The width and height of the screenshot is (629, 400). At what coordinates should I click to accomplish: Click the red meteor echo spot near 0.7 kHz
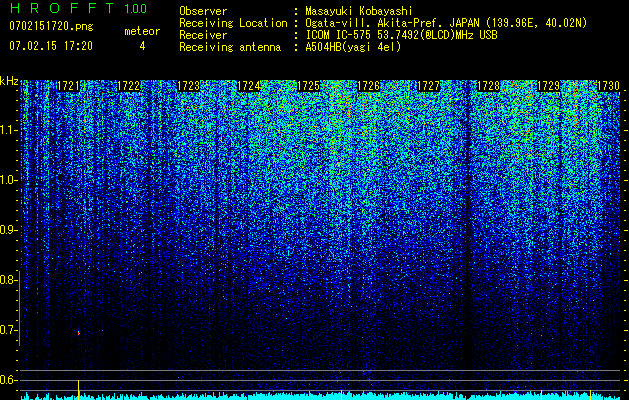pyautogui.click(x=79, y=333)
